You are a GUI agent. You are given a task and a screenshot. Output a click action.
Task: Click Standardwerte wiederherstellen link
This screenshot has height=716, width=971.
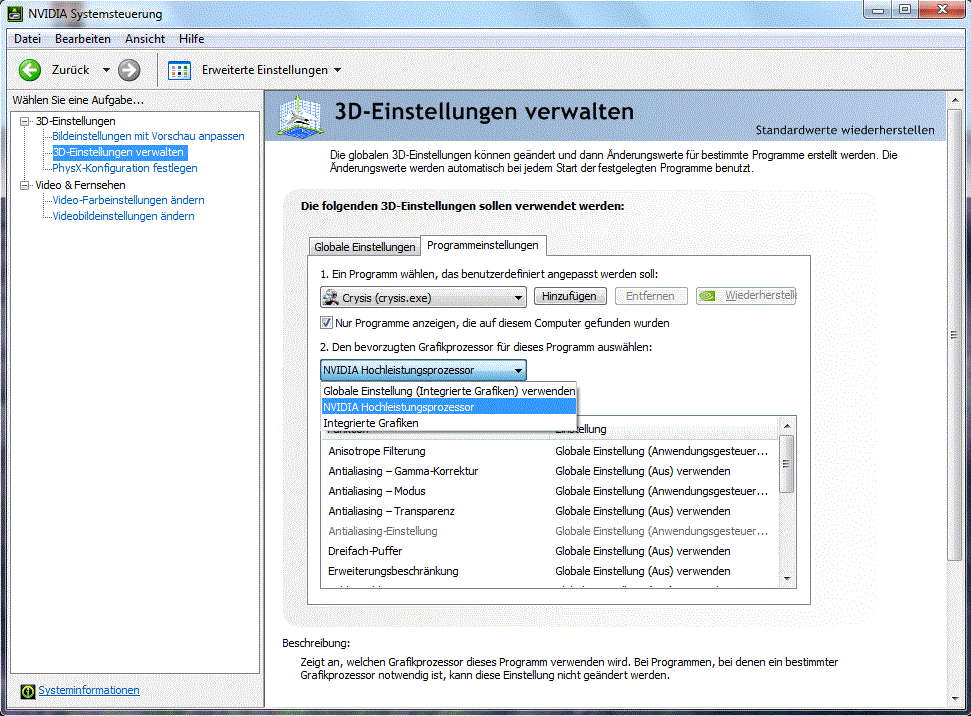pyautogui.click(x=845, y=130)
